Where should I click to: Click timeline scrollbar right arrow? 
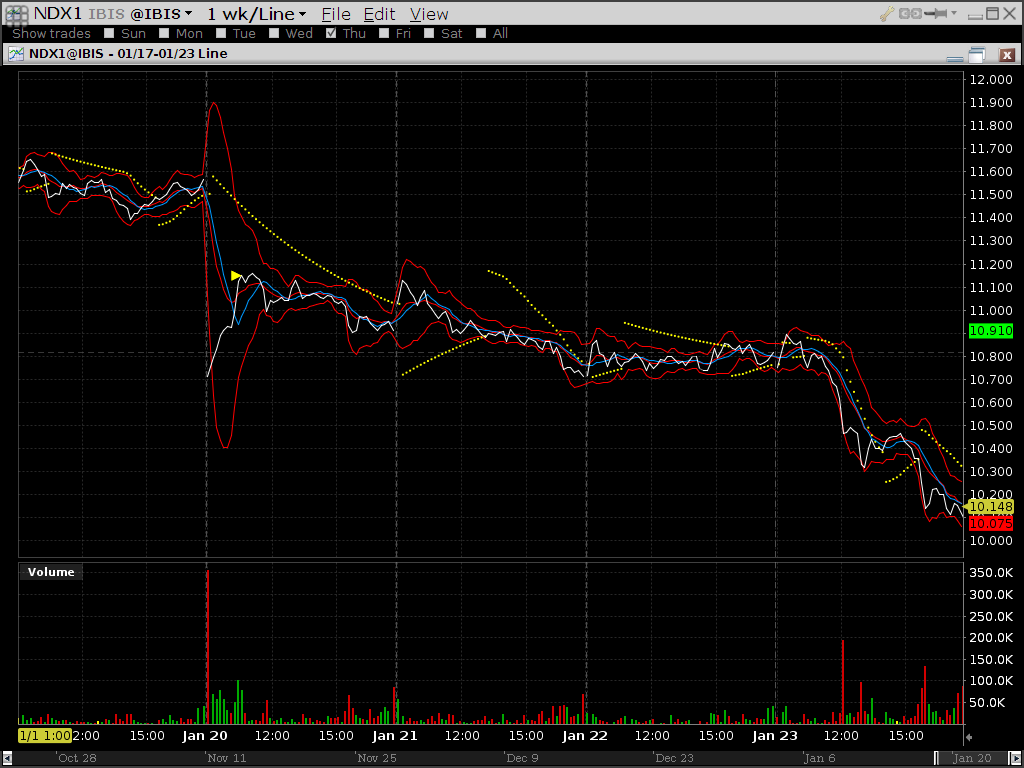(x=1014, y=758)
